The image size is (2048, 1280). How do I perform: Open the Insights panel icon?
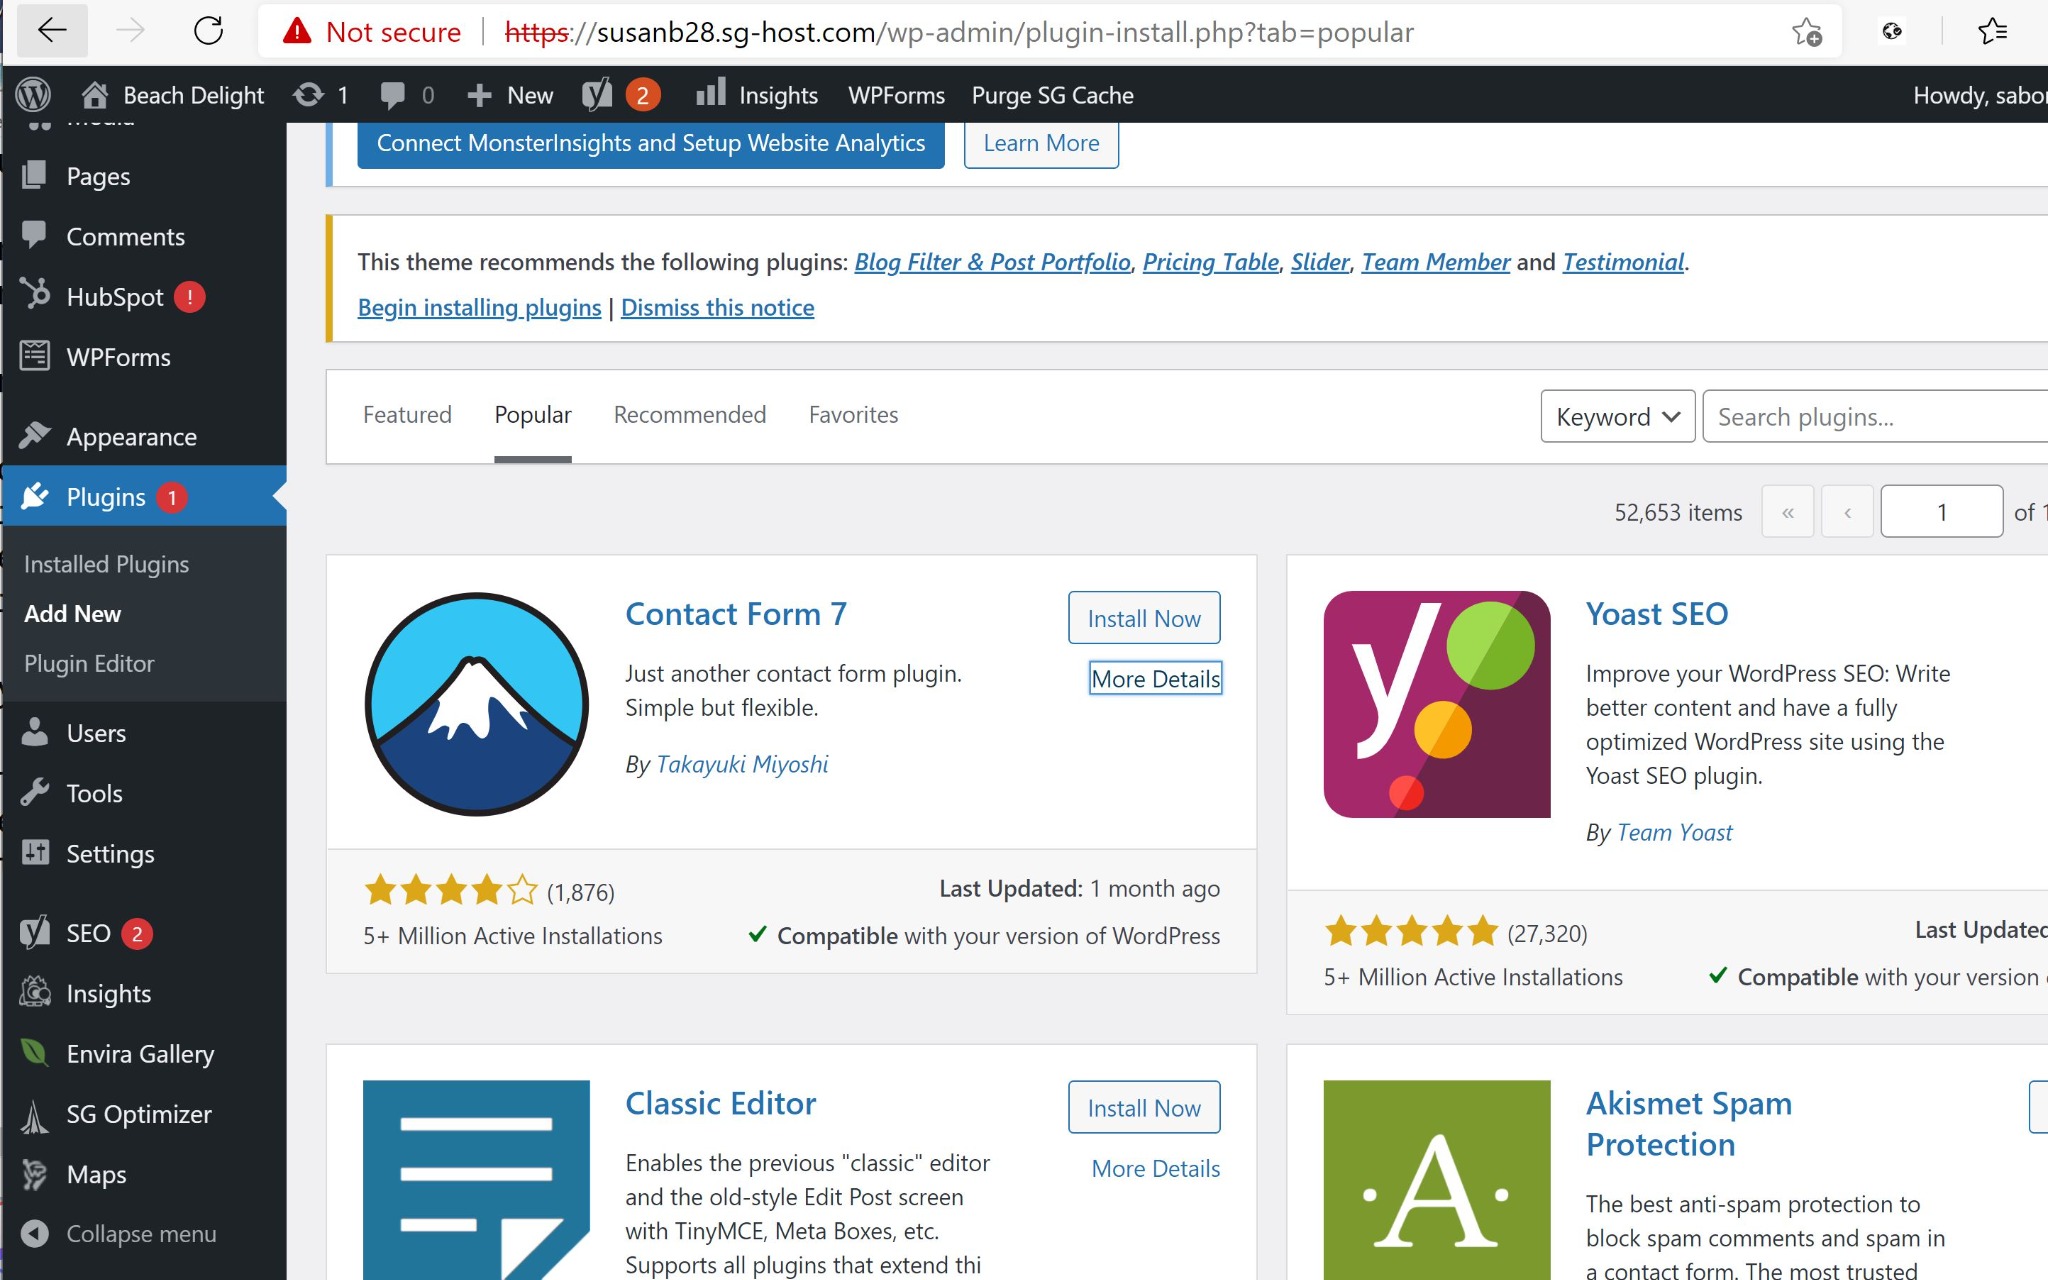711,94
